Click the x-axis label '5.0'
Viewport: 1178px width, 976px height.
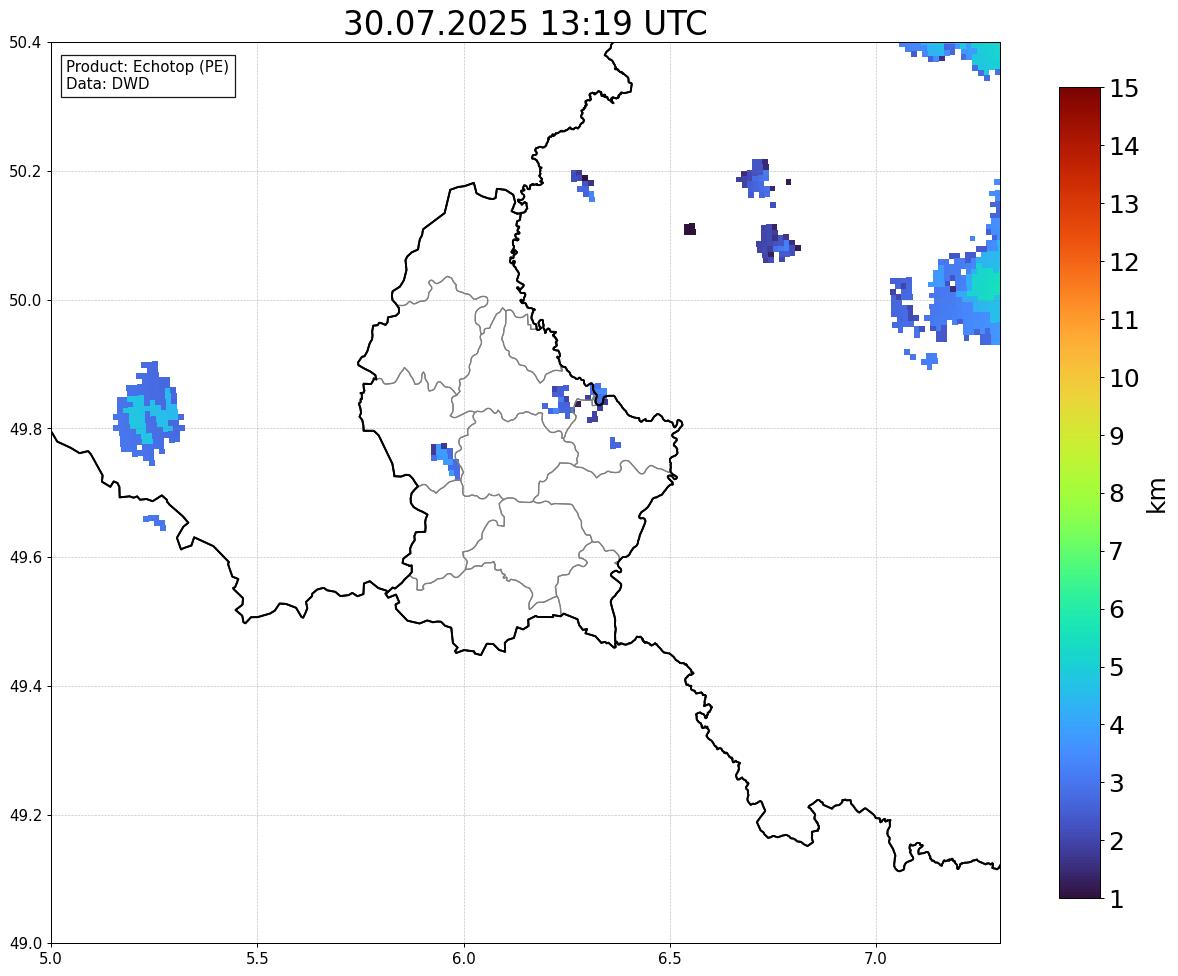(x=51, y=959)
